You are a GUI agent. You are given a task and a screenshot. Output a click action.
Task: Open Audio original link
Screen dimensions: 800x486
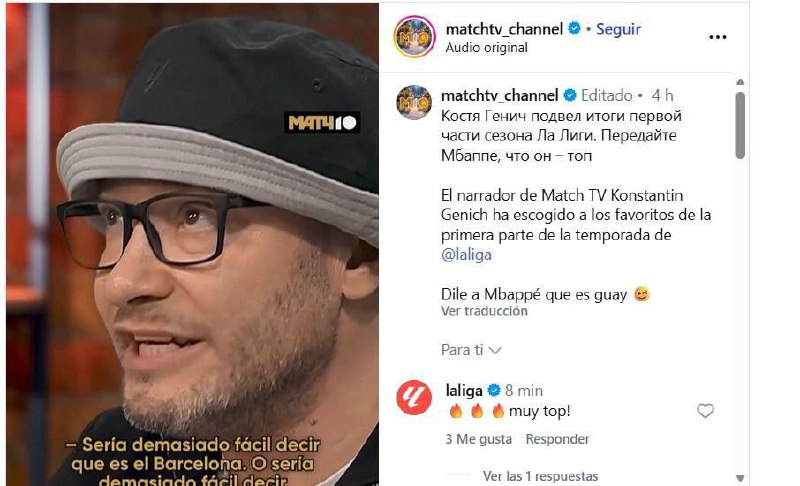[487, 47]
